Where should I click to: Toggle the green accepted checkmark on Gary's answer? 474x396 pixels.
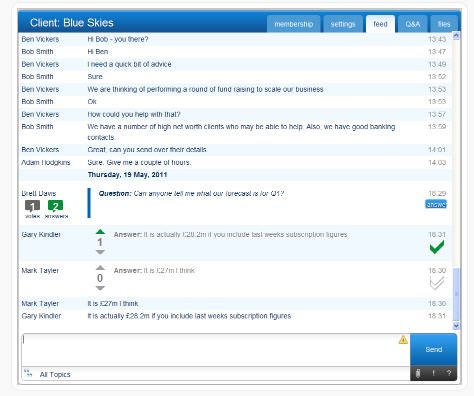pyautogui.click(x=437, y=247)
